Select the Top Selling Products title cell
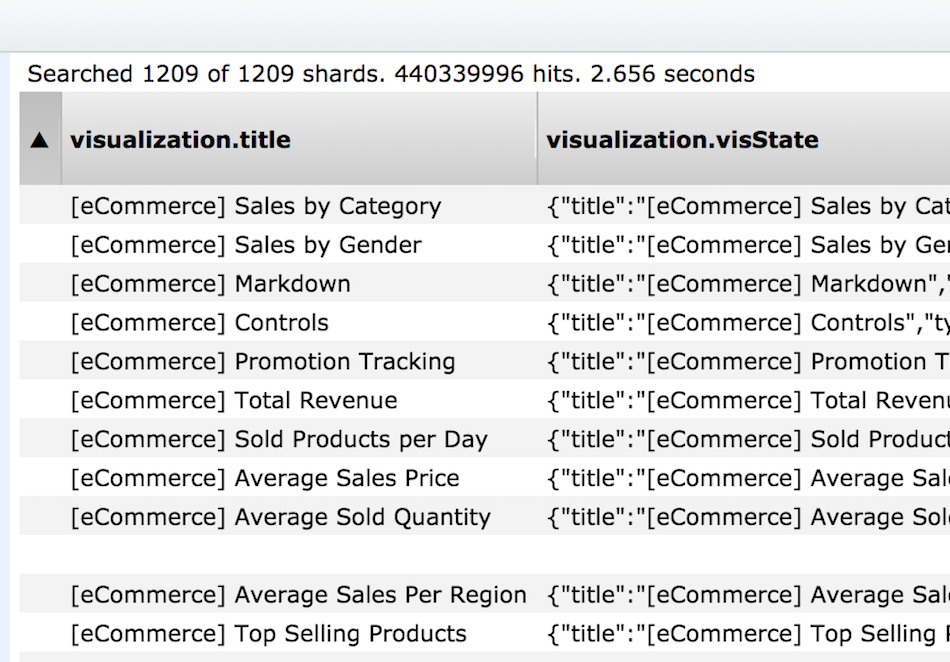Screen dimensions: 950x662 [269, 635]
